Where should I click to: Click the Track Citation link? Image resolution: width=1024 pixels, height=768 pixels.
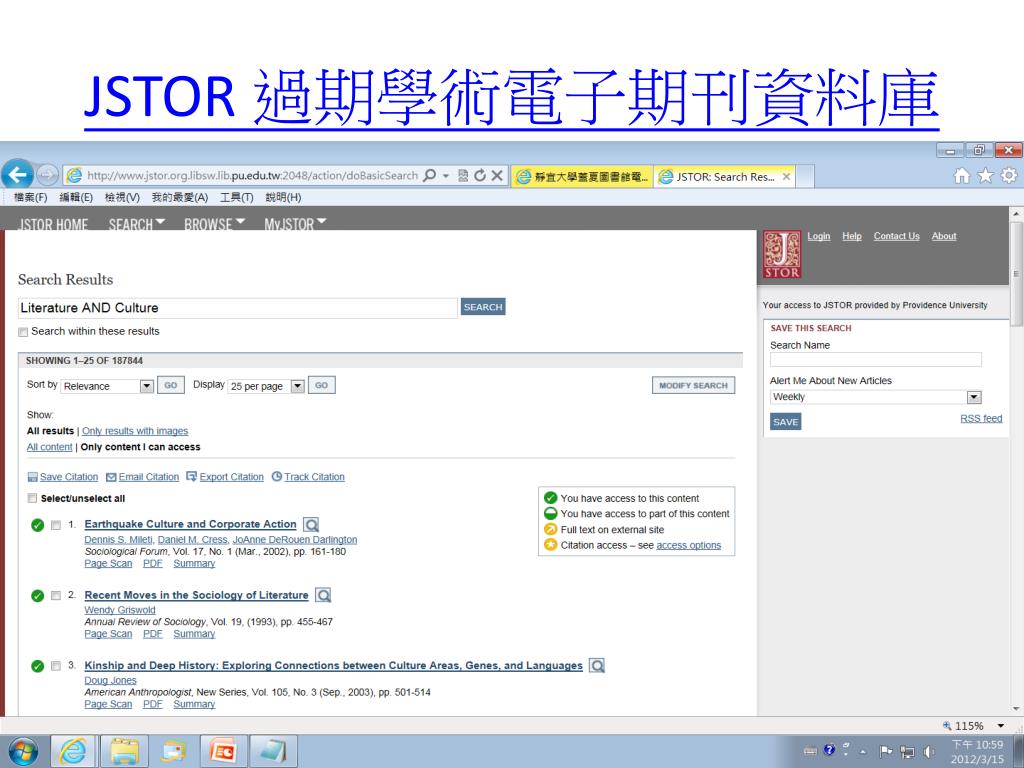click(x=314, y=477)
